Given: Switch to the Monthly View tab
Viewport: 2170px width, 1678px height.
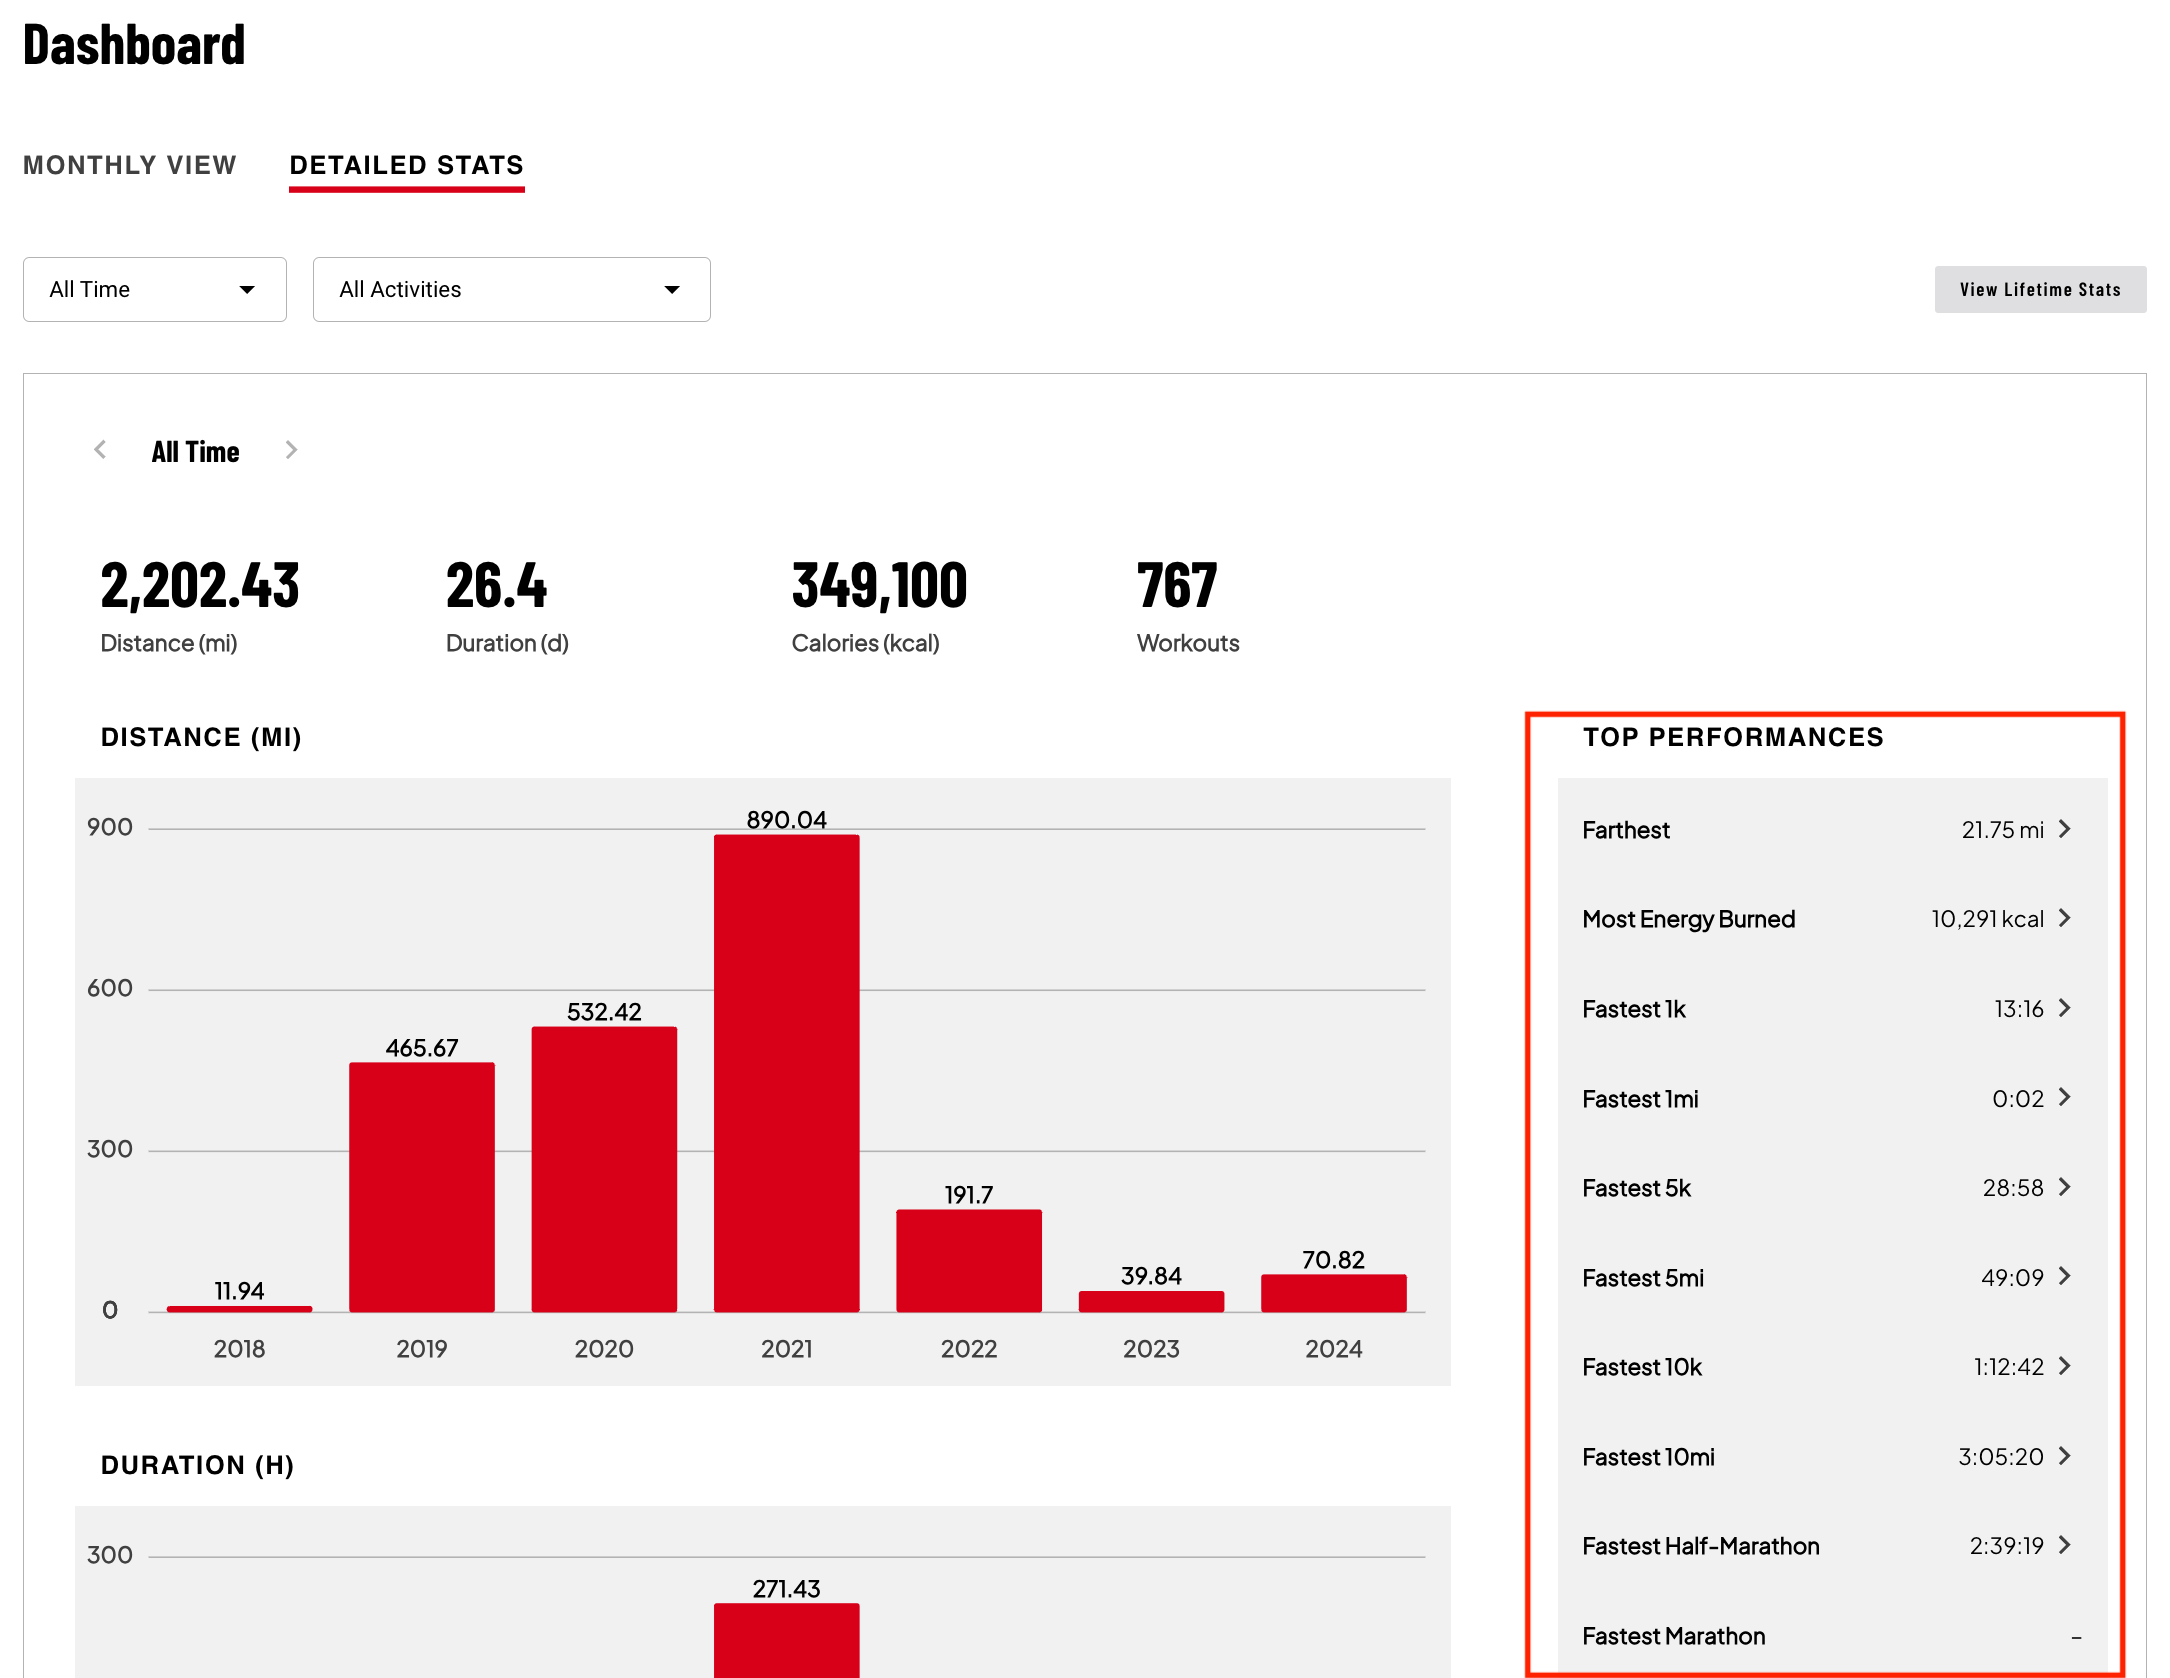Looking at the screenshot, I should (130, 165).
